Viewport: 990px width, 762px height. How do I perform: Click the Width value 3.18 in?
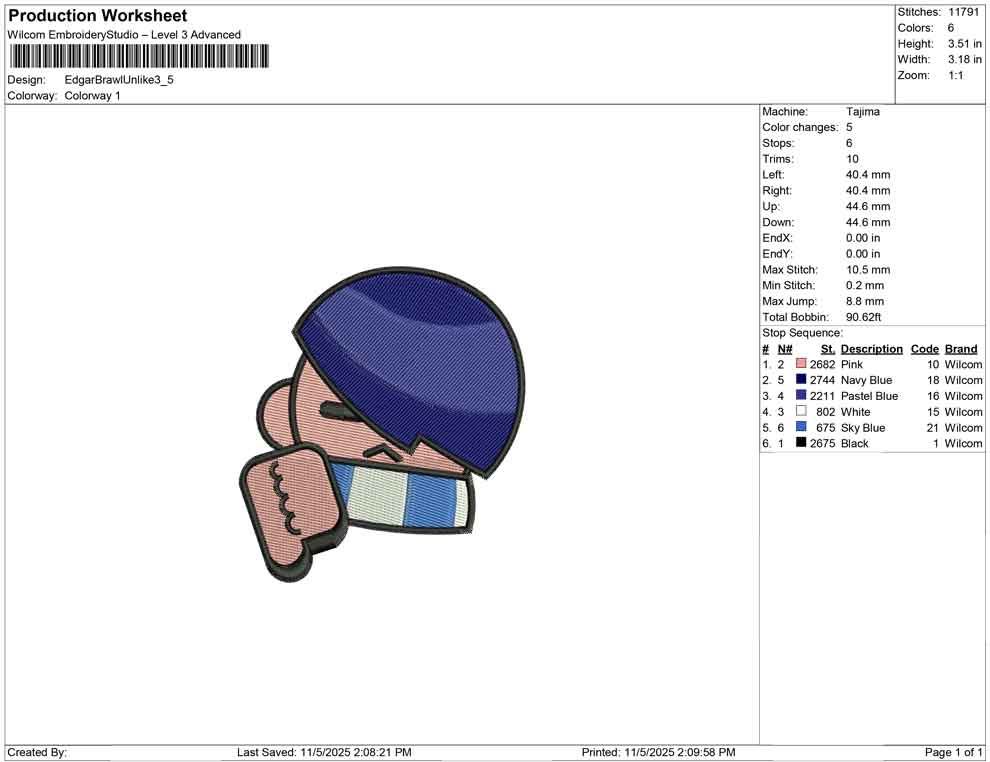(964, 59)
